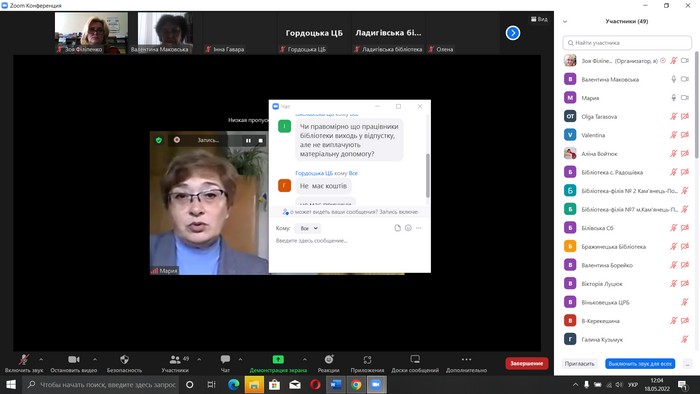Select Бібліотека с. Радошівка participant row
The height and width of the screenshot is (394, 700).
point(626,172)
